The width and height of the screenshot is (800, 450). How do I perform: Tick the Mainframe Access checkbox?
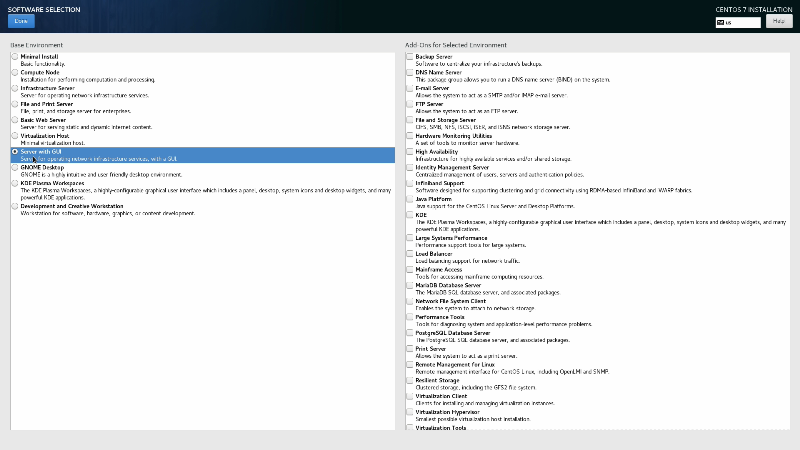410,269
